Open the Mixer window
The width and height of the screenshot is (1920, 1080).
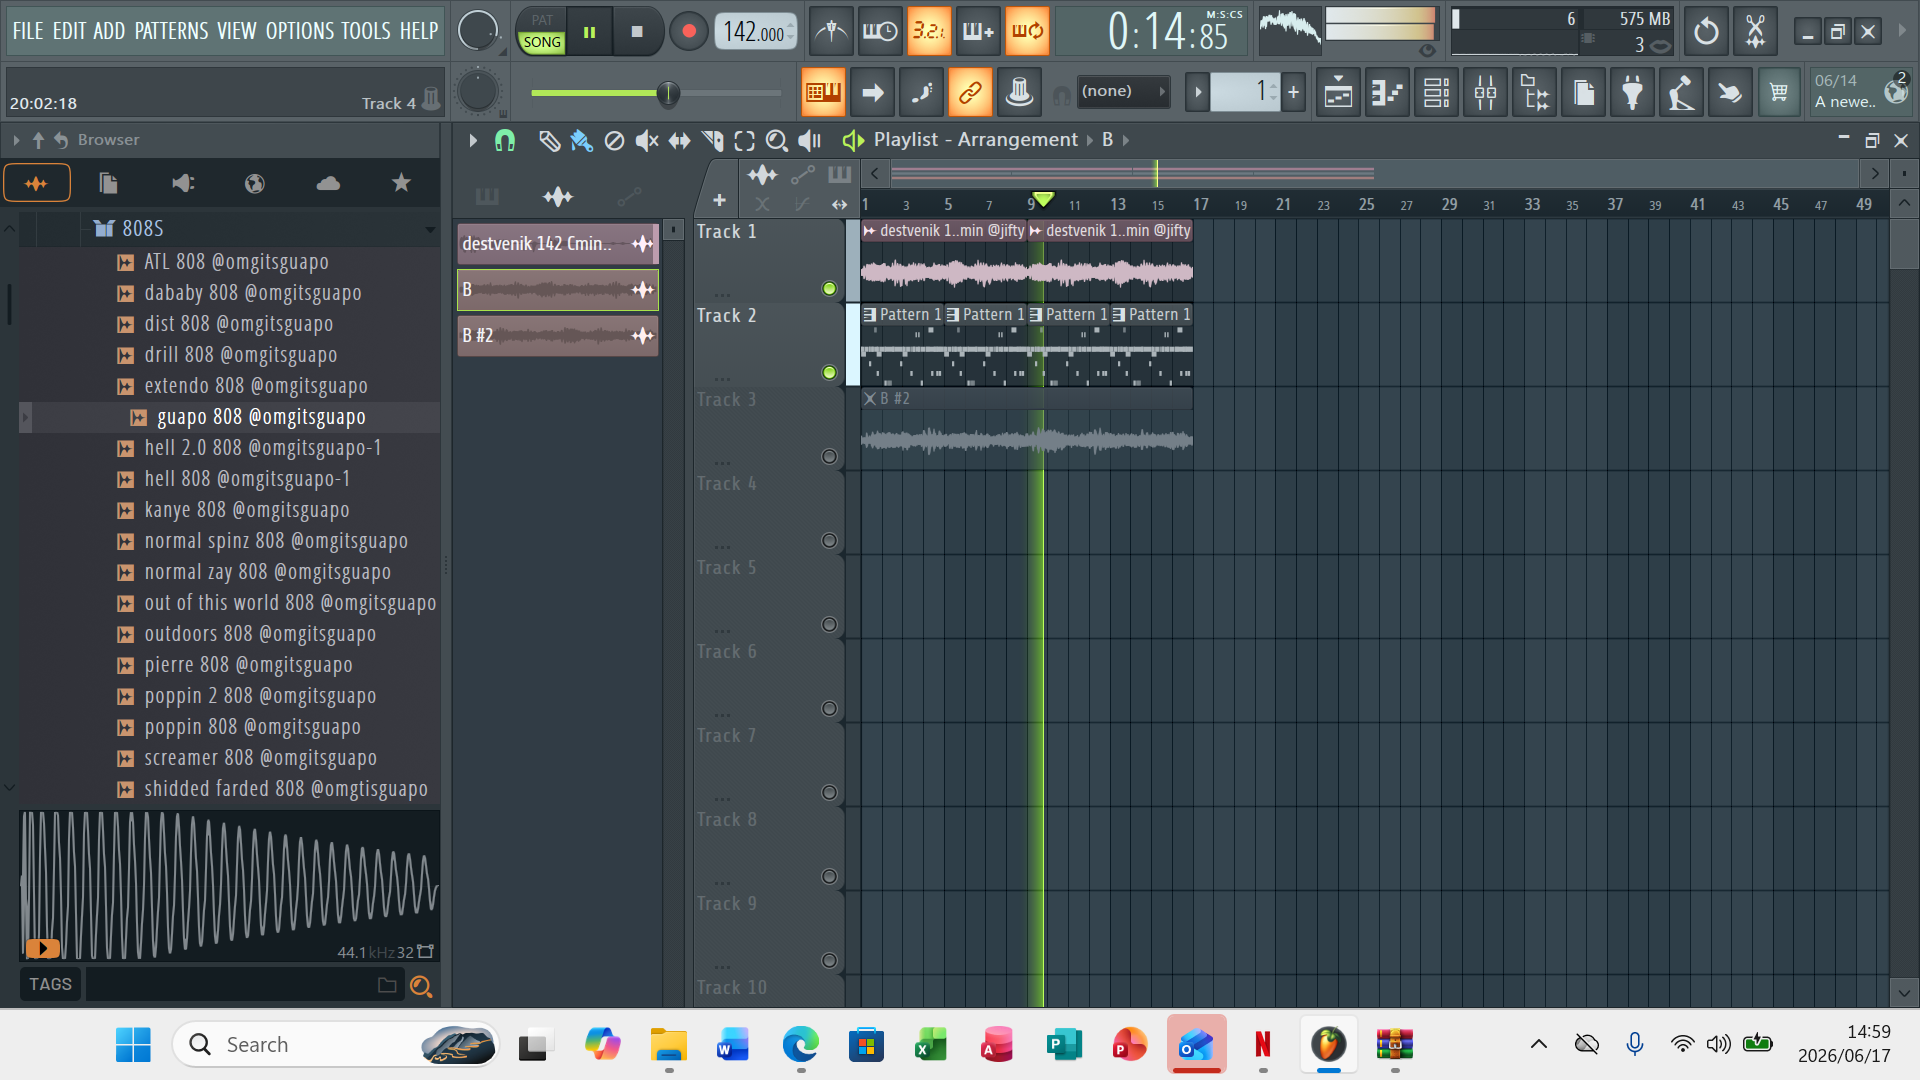[1485, 93]
